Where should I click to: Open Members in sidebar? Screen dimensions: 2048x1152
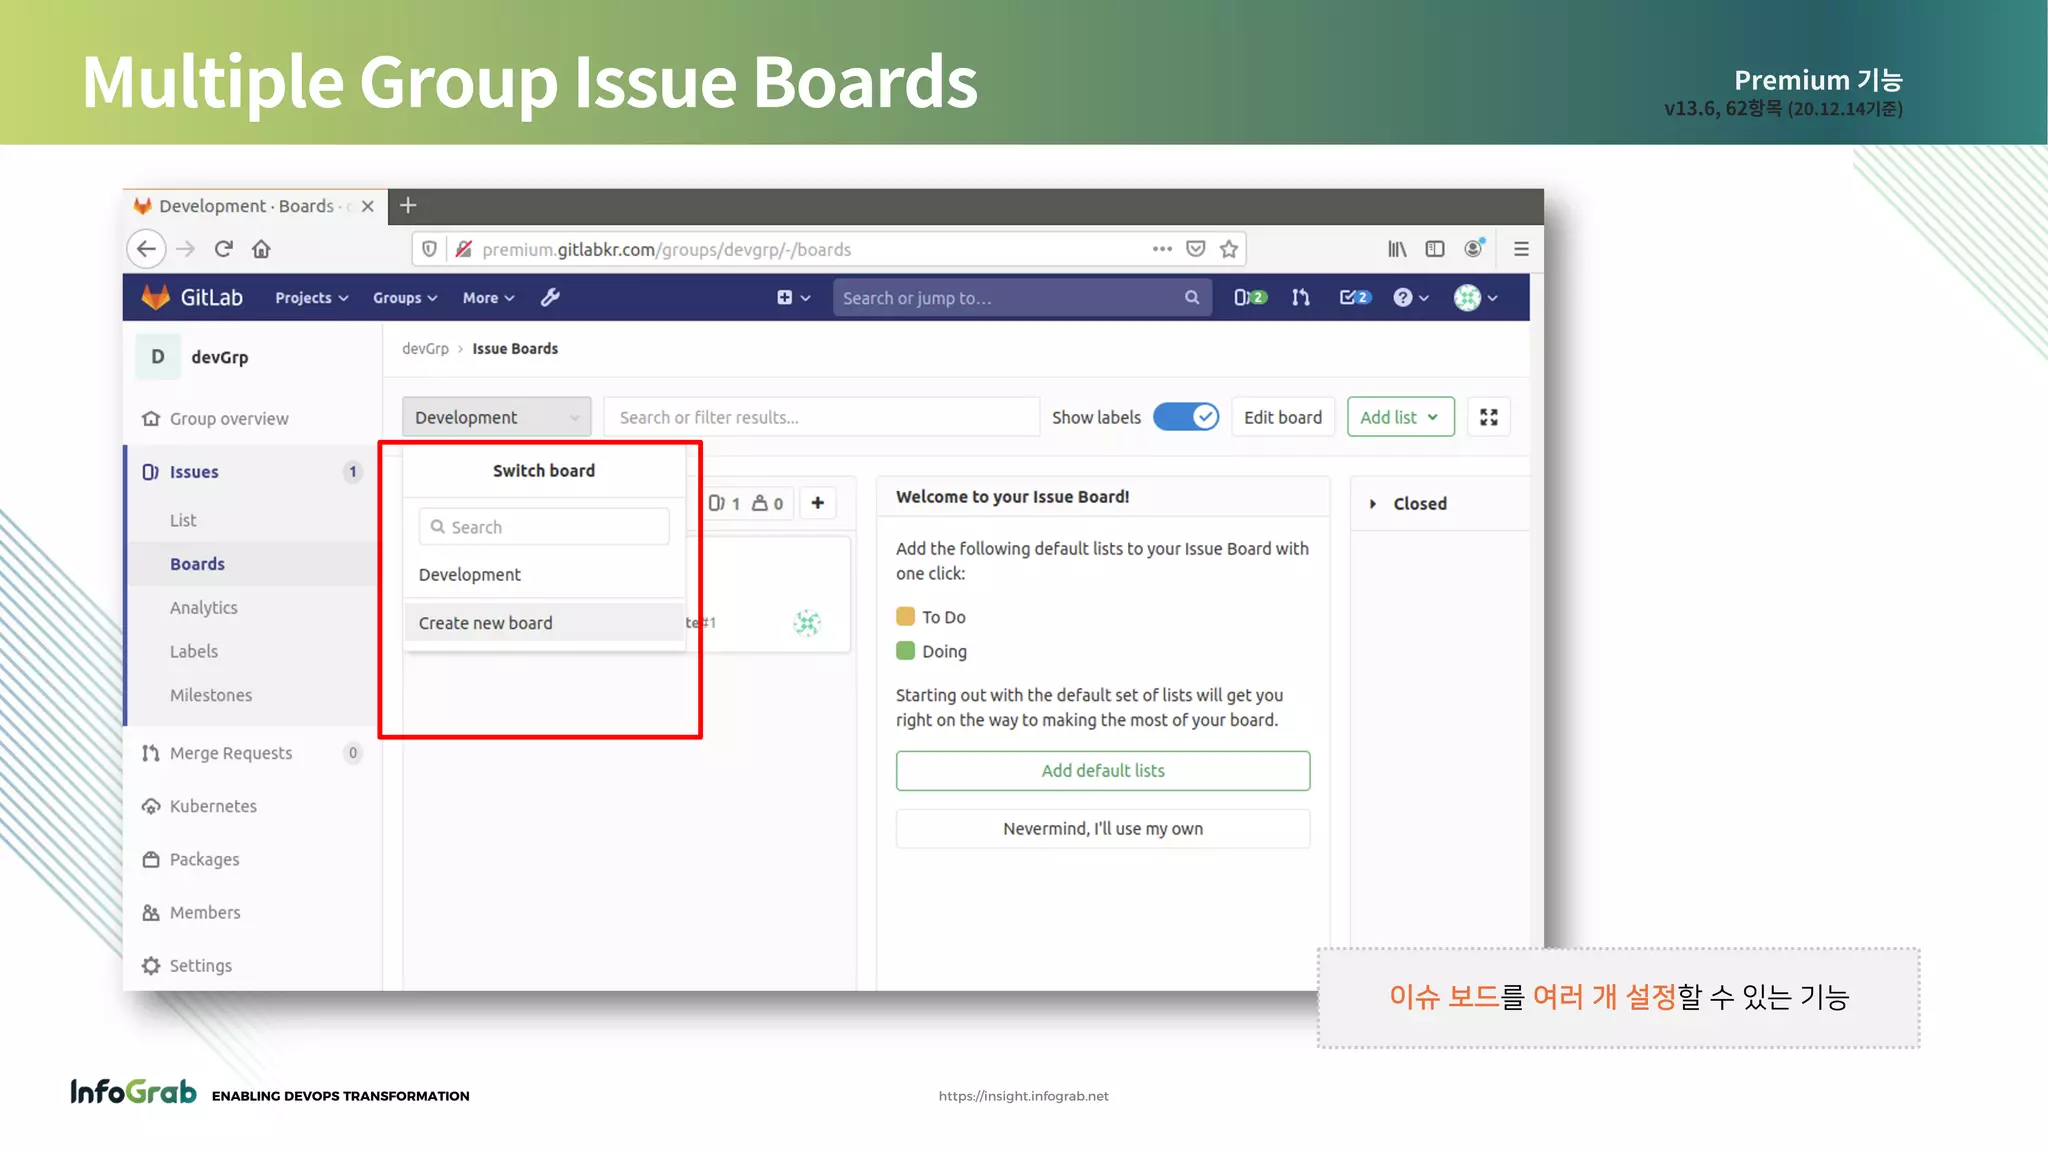(205, 912)
